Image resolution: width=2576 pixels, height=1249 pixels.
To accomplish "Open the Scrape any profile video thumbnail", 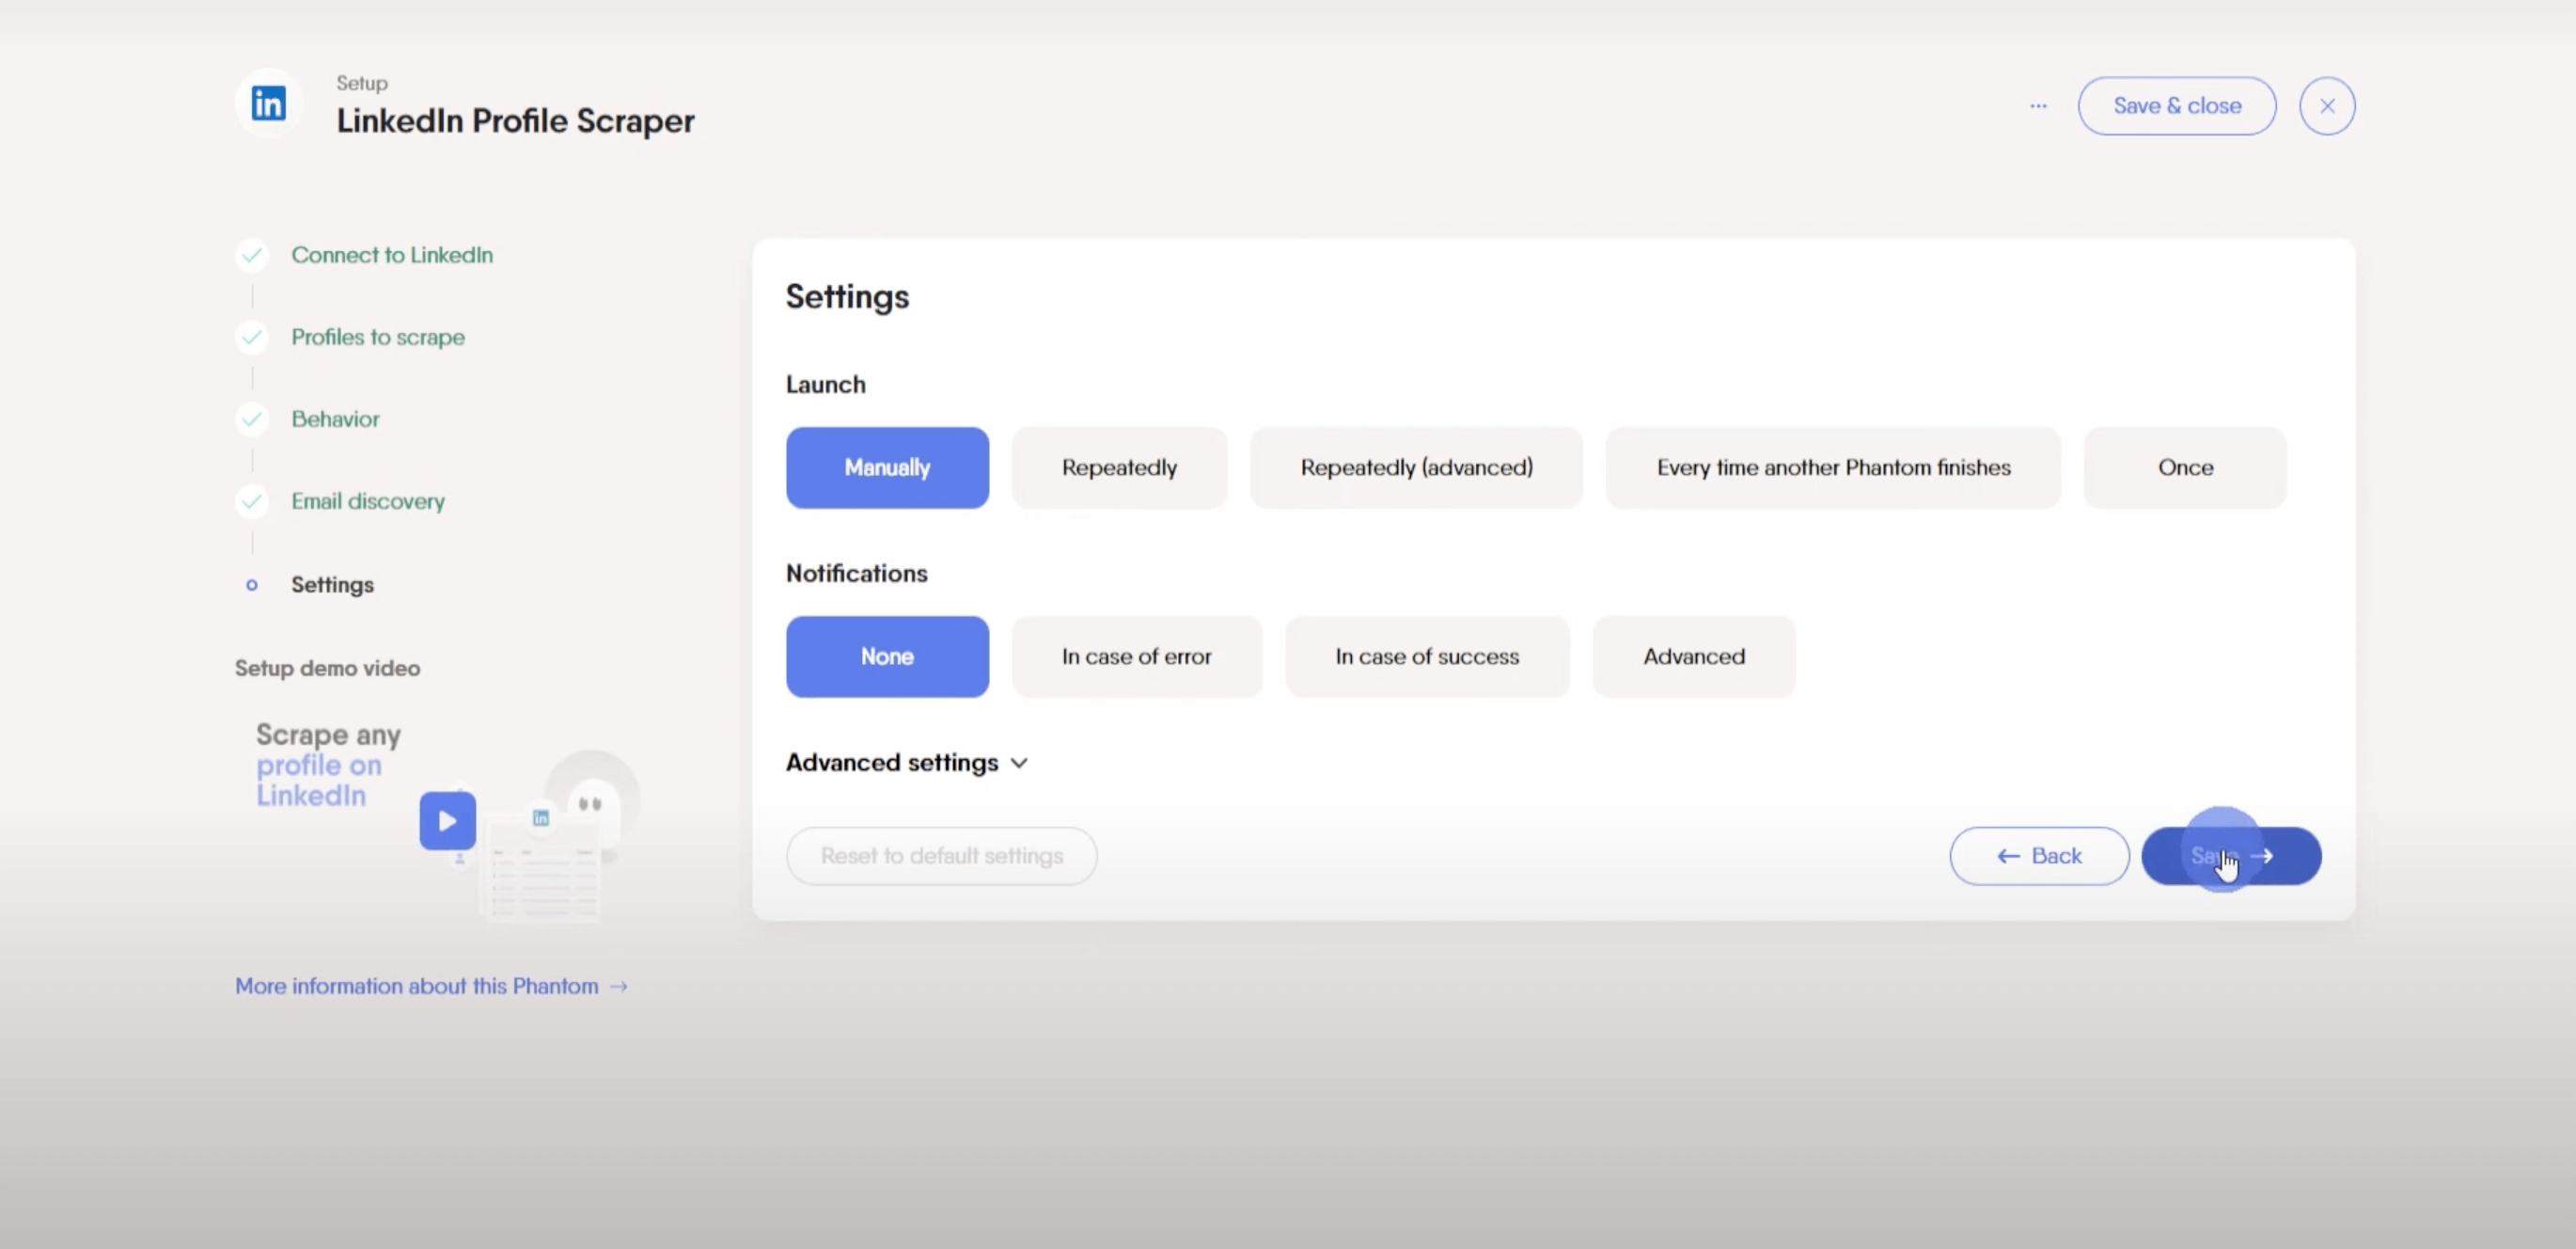I will click(437, 820).
